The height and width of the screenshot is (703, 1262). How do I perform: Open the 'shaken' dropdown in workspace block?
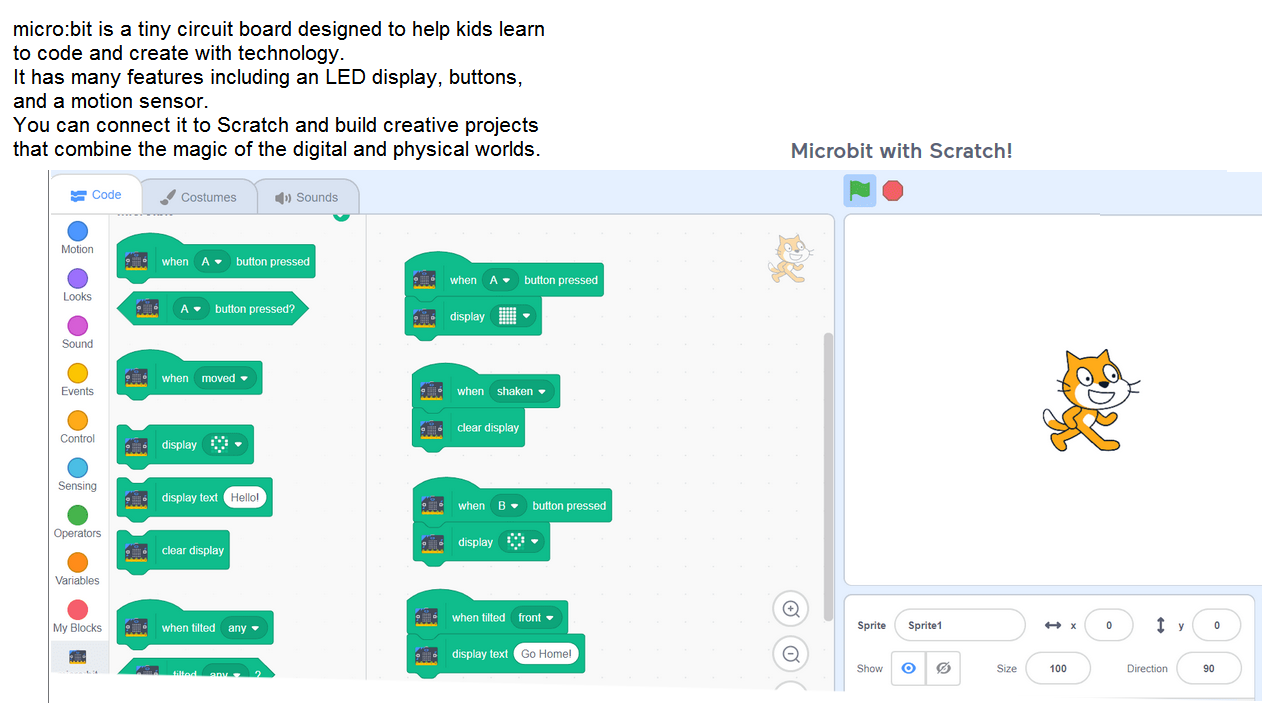(x=522, y=391)
